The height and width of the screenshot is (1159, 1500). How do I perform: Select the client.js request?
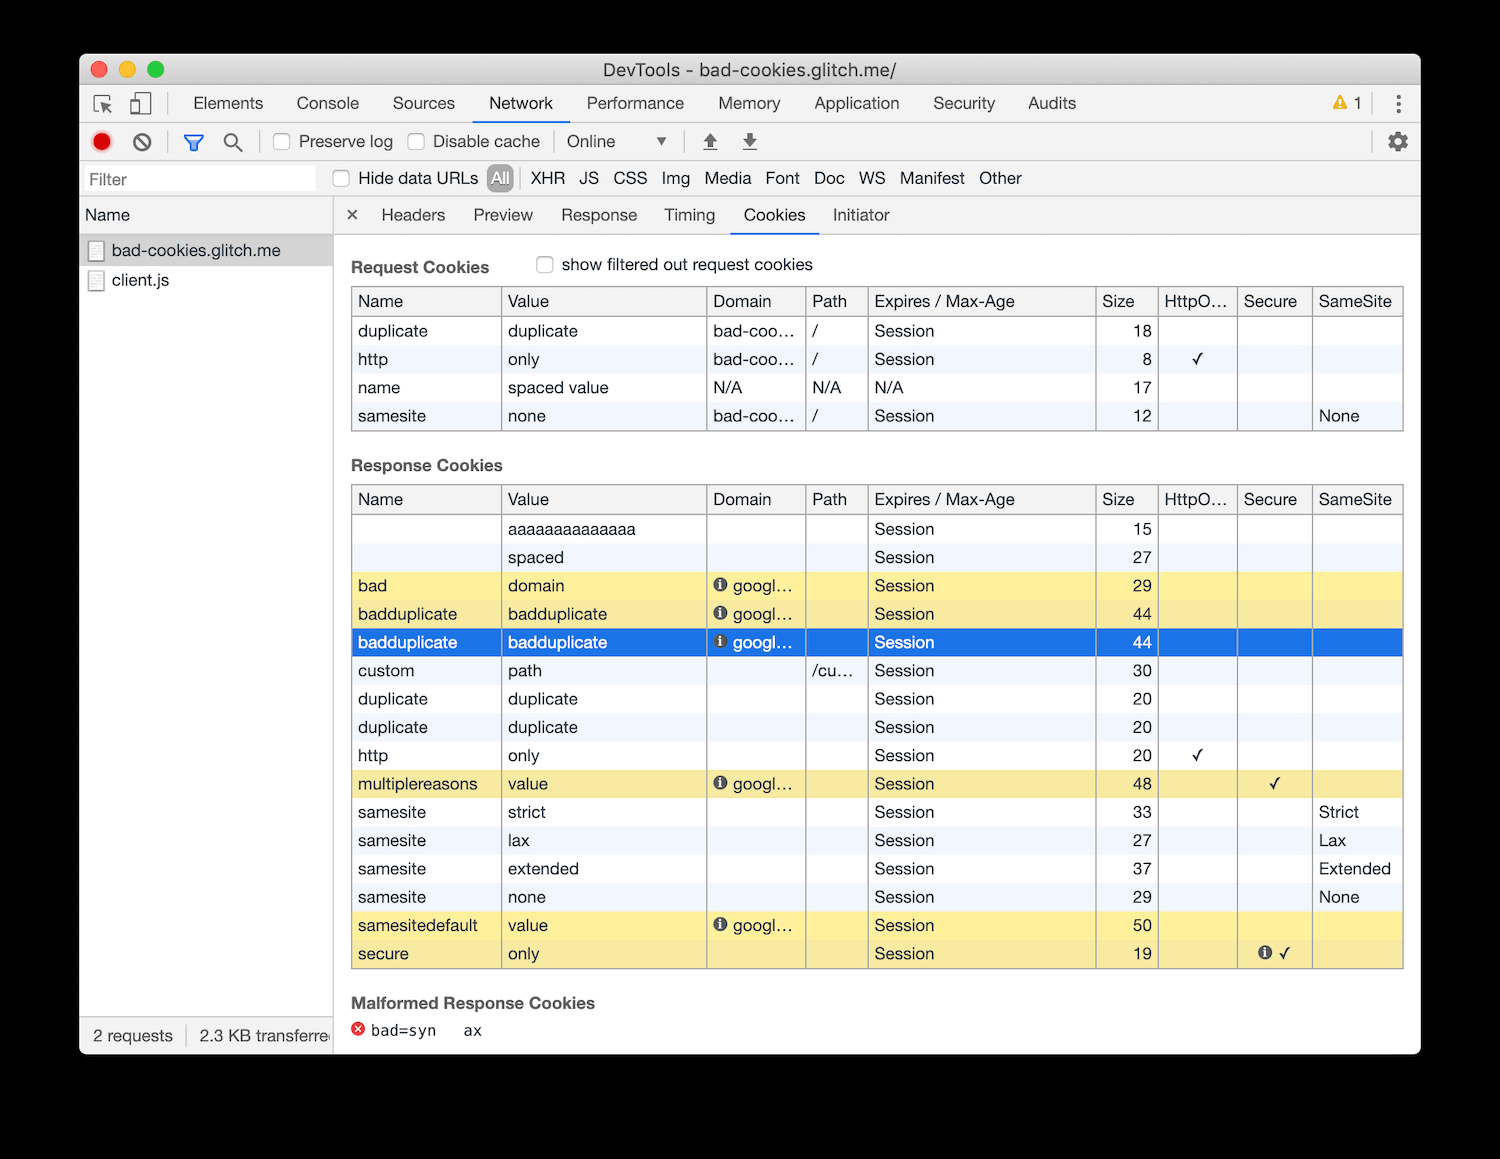(x=140, y=280)
